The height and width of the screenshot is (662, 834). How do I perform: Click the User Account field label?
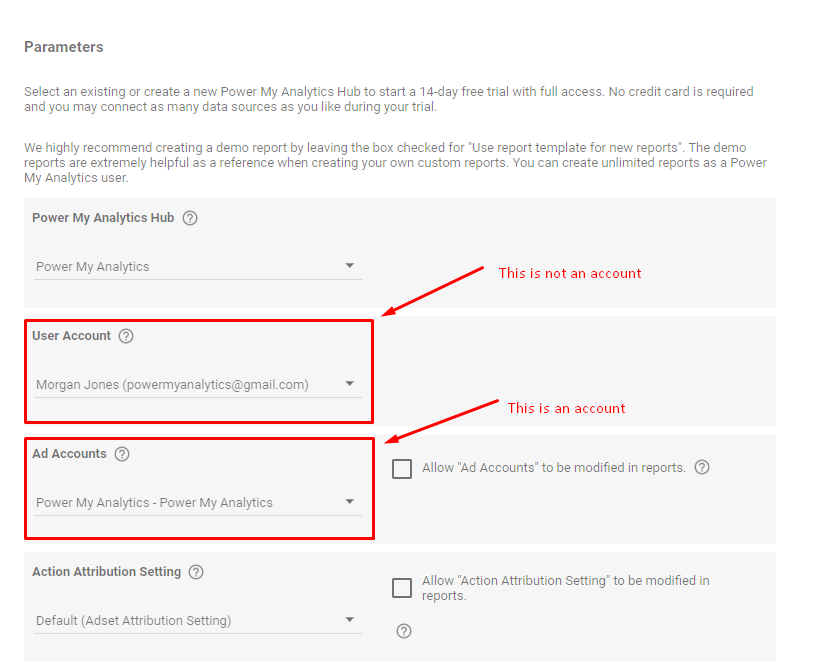coord(71,336)
